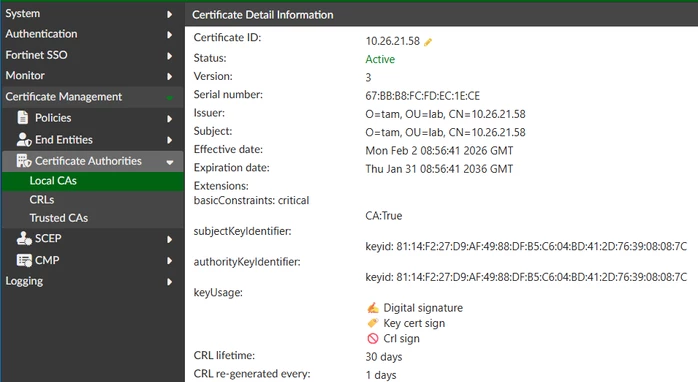Image resolution: width=698 pixels, height=382 pixels.
Task: Open the Authentication menu
Action: click(x=92, y=34)
